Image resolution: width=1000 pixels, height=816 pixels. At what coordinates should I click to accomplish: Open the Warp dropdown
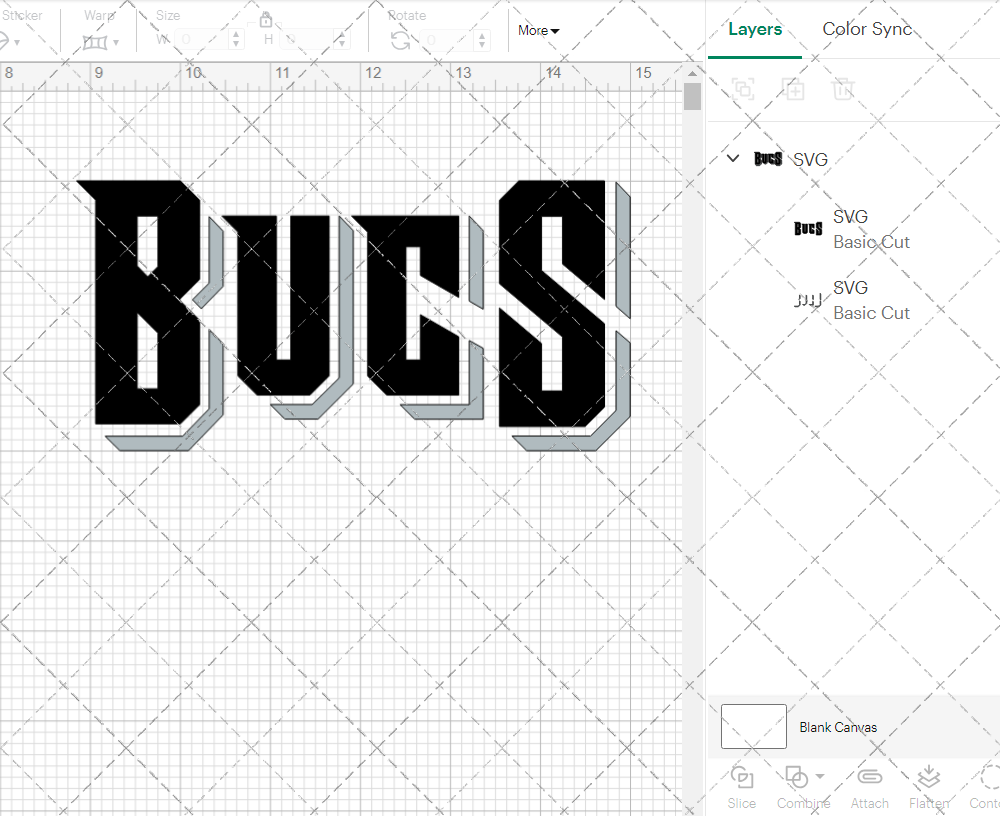[101, 42]
